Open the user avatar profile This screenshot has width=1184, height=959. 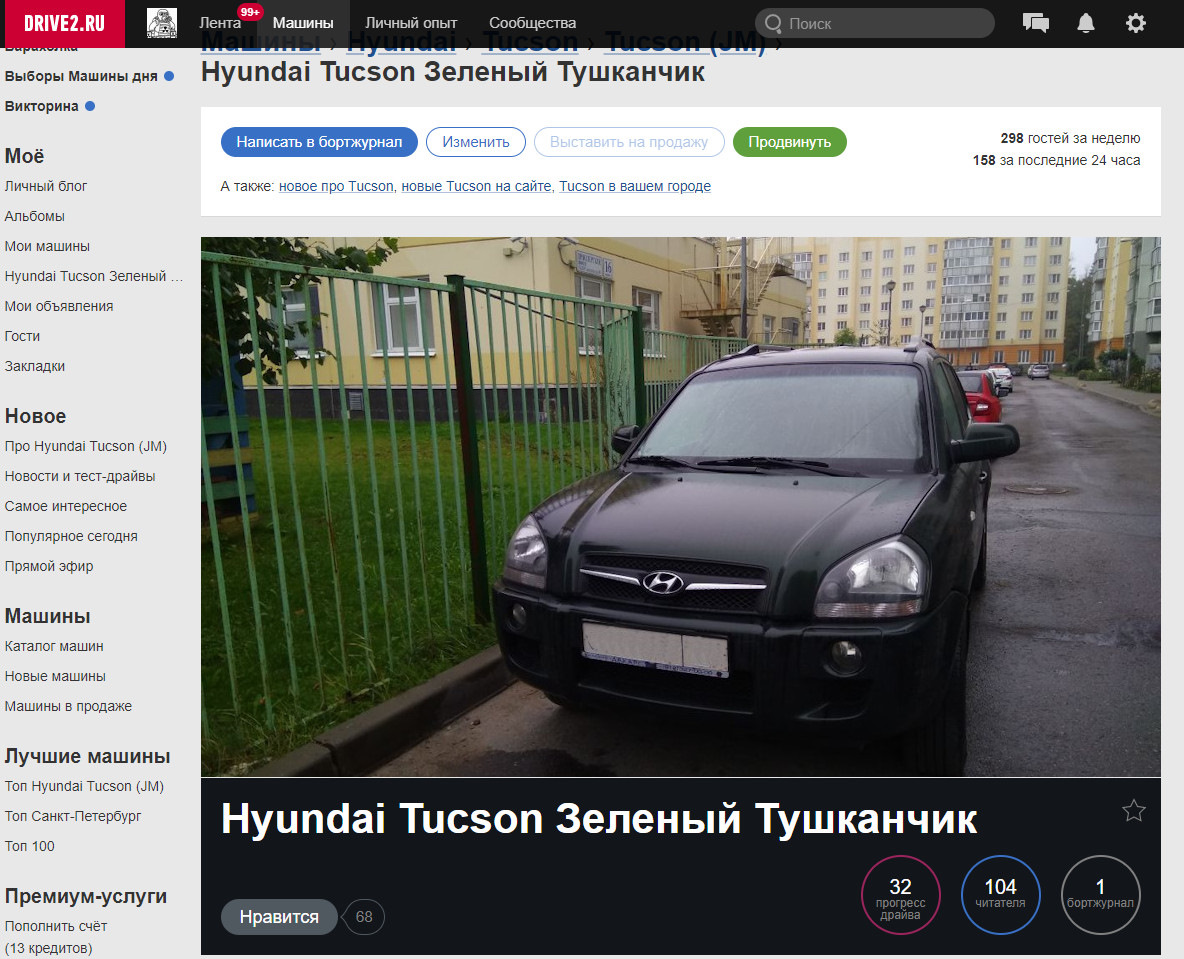162,23
